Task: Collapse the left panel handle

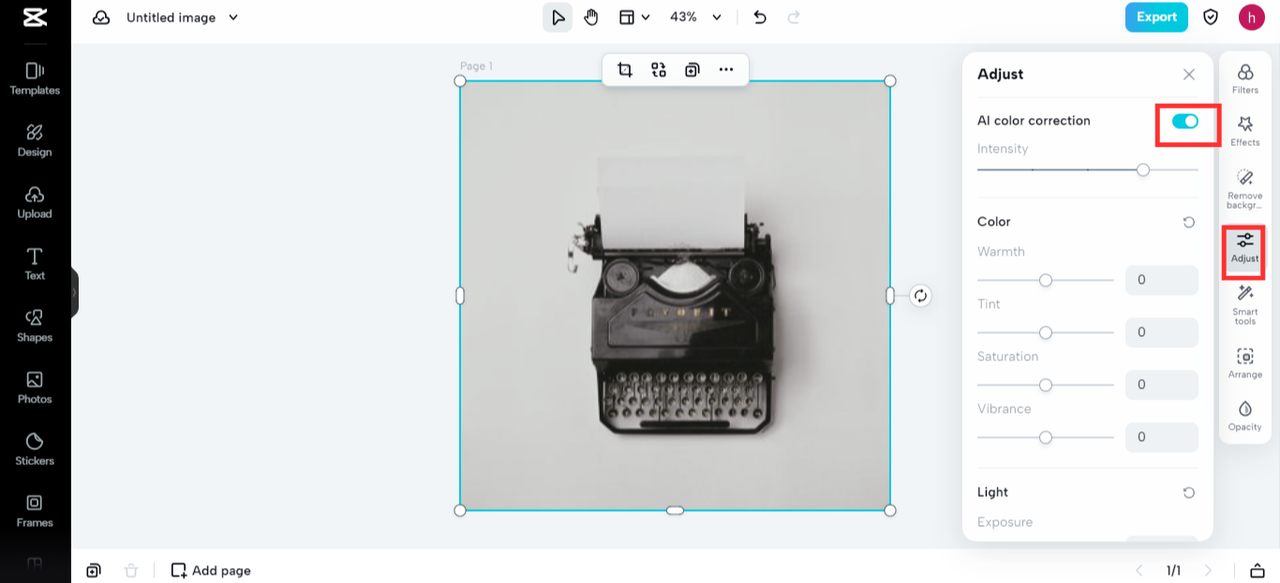Action: click(x=74, y=293)
